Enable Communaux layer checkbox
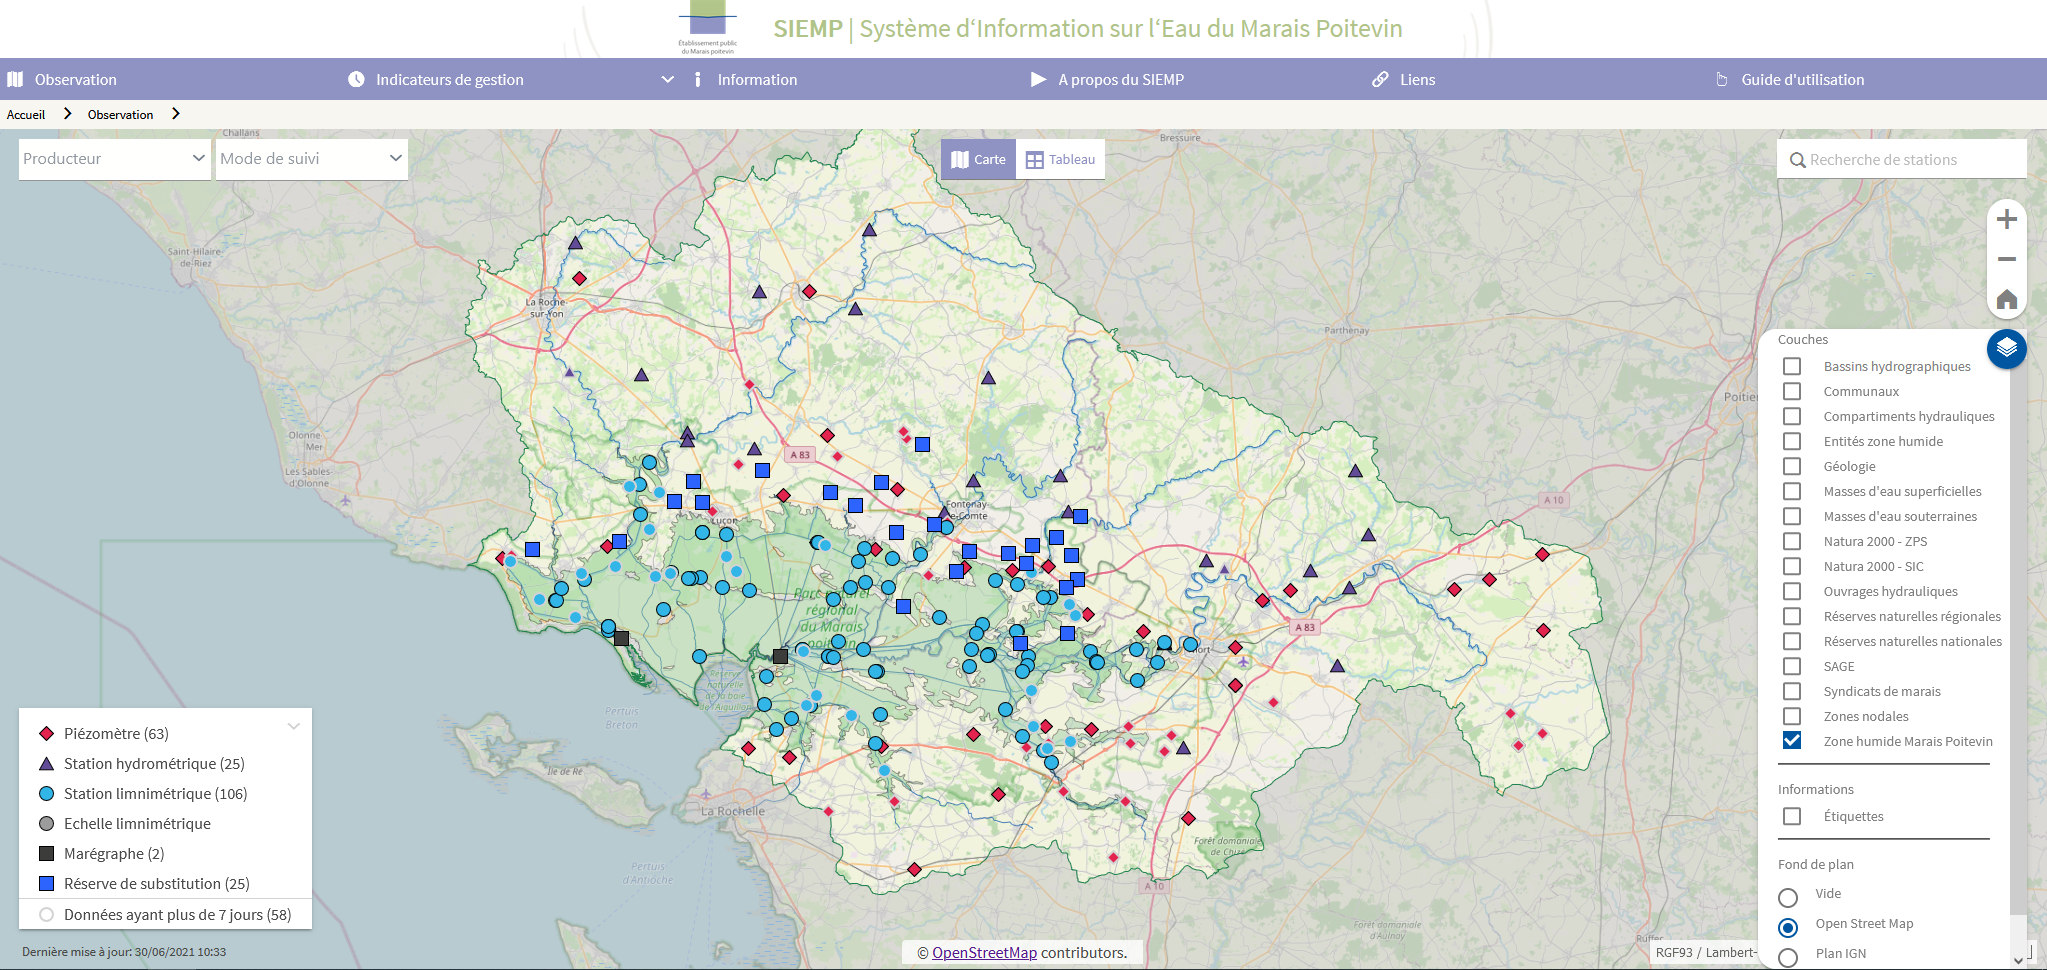 point(1792,391)
